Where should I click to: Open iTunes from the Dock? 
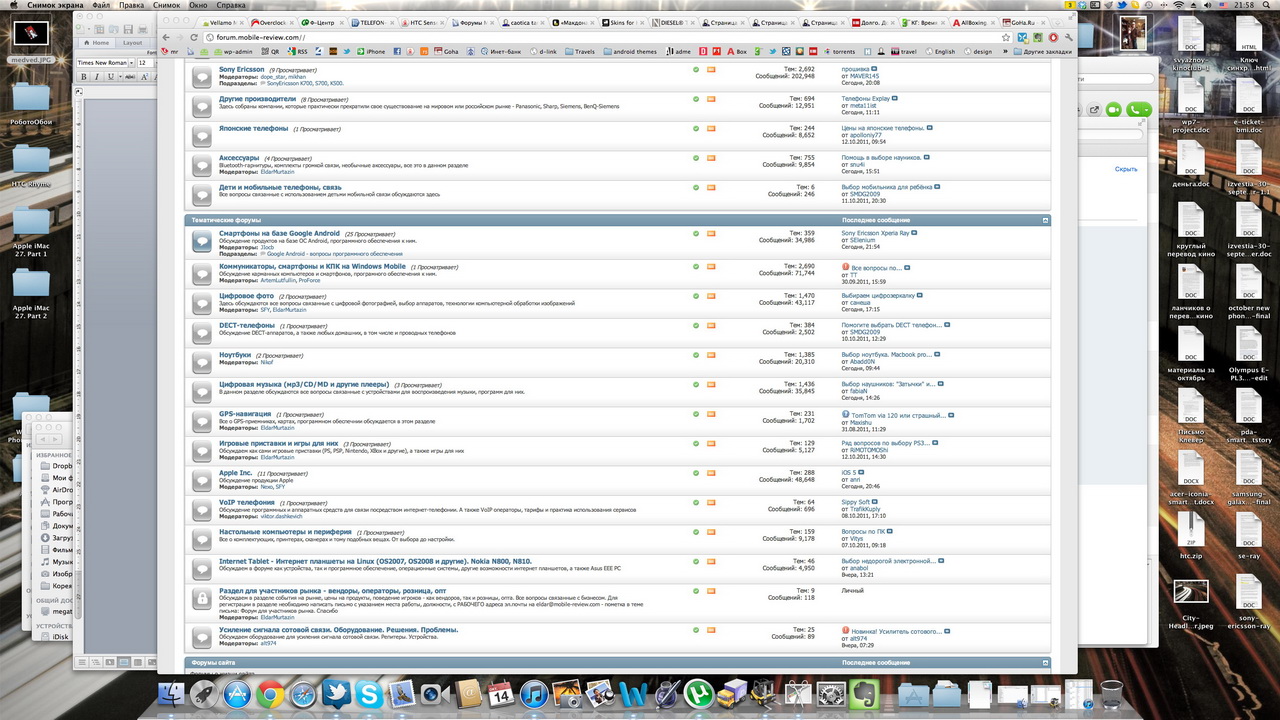534,694
